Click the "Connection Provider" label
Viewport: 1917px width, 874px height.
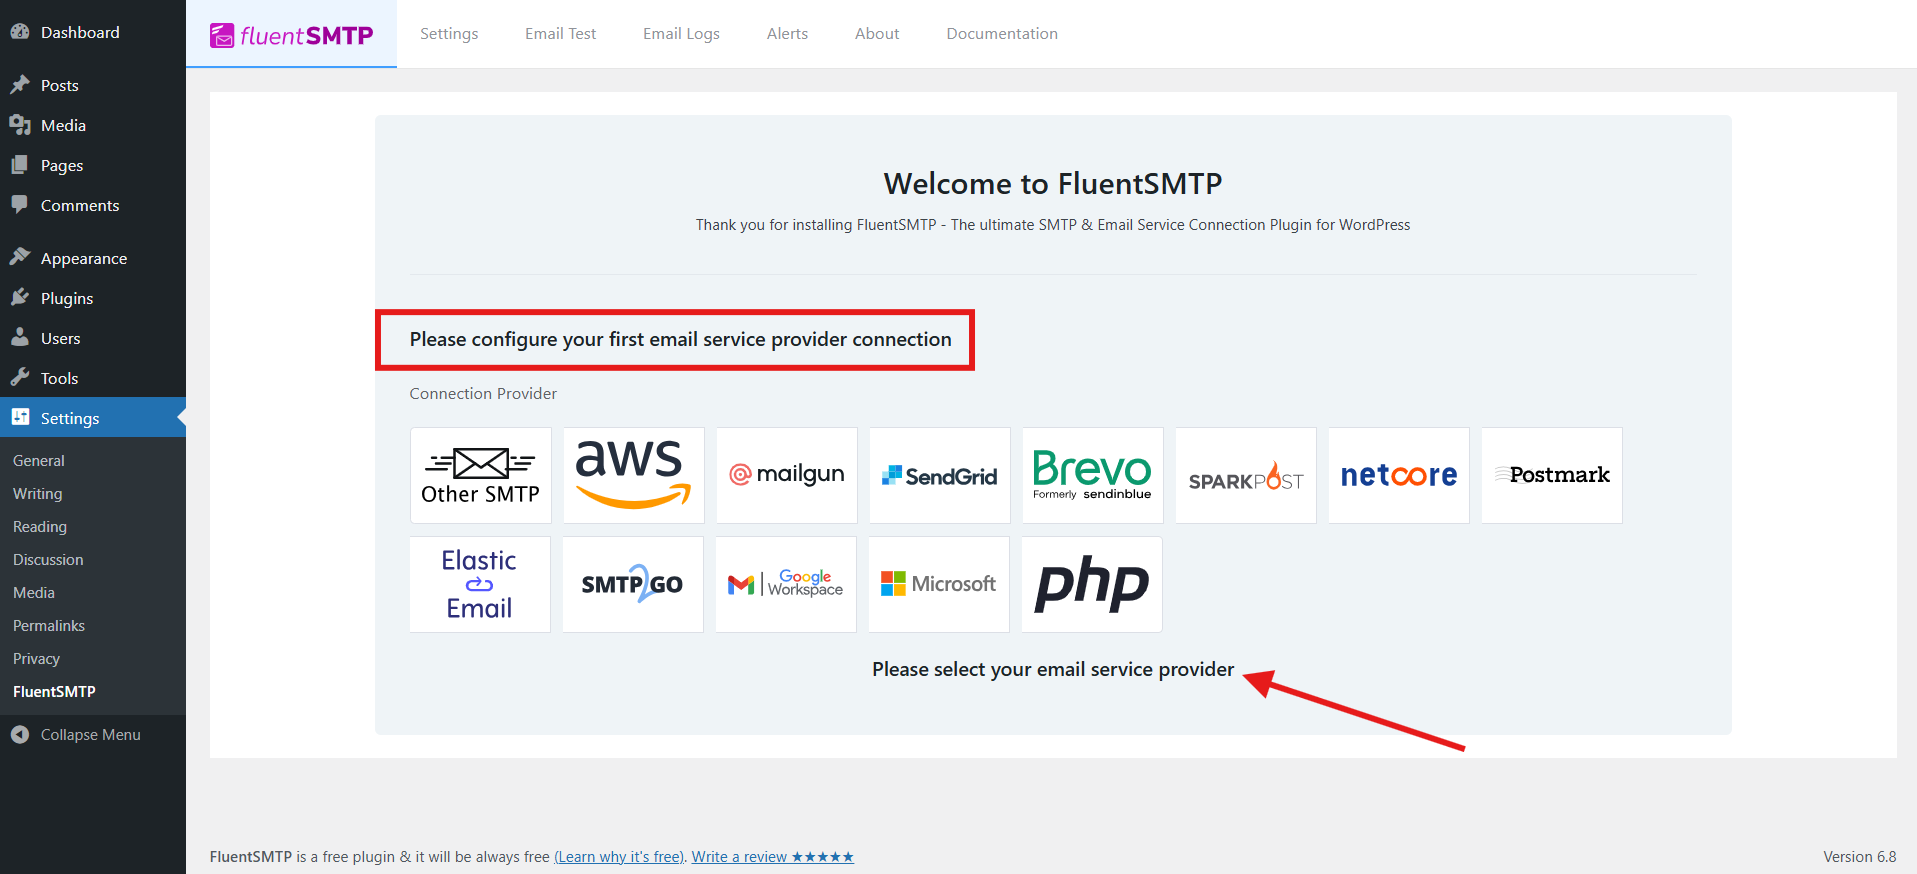[483, 394]
